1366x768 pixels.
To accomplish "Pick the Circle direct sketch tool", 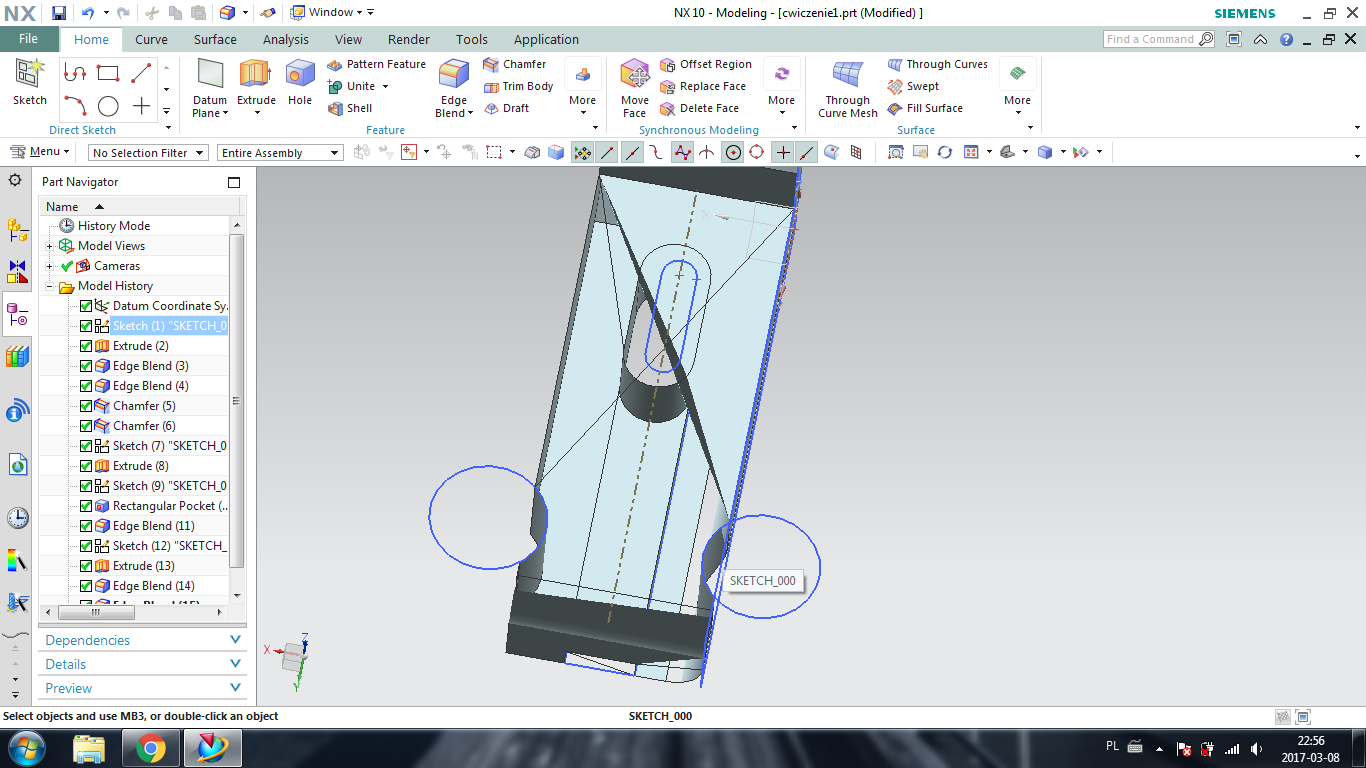I will point(108,106).
